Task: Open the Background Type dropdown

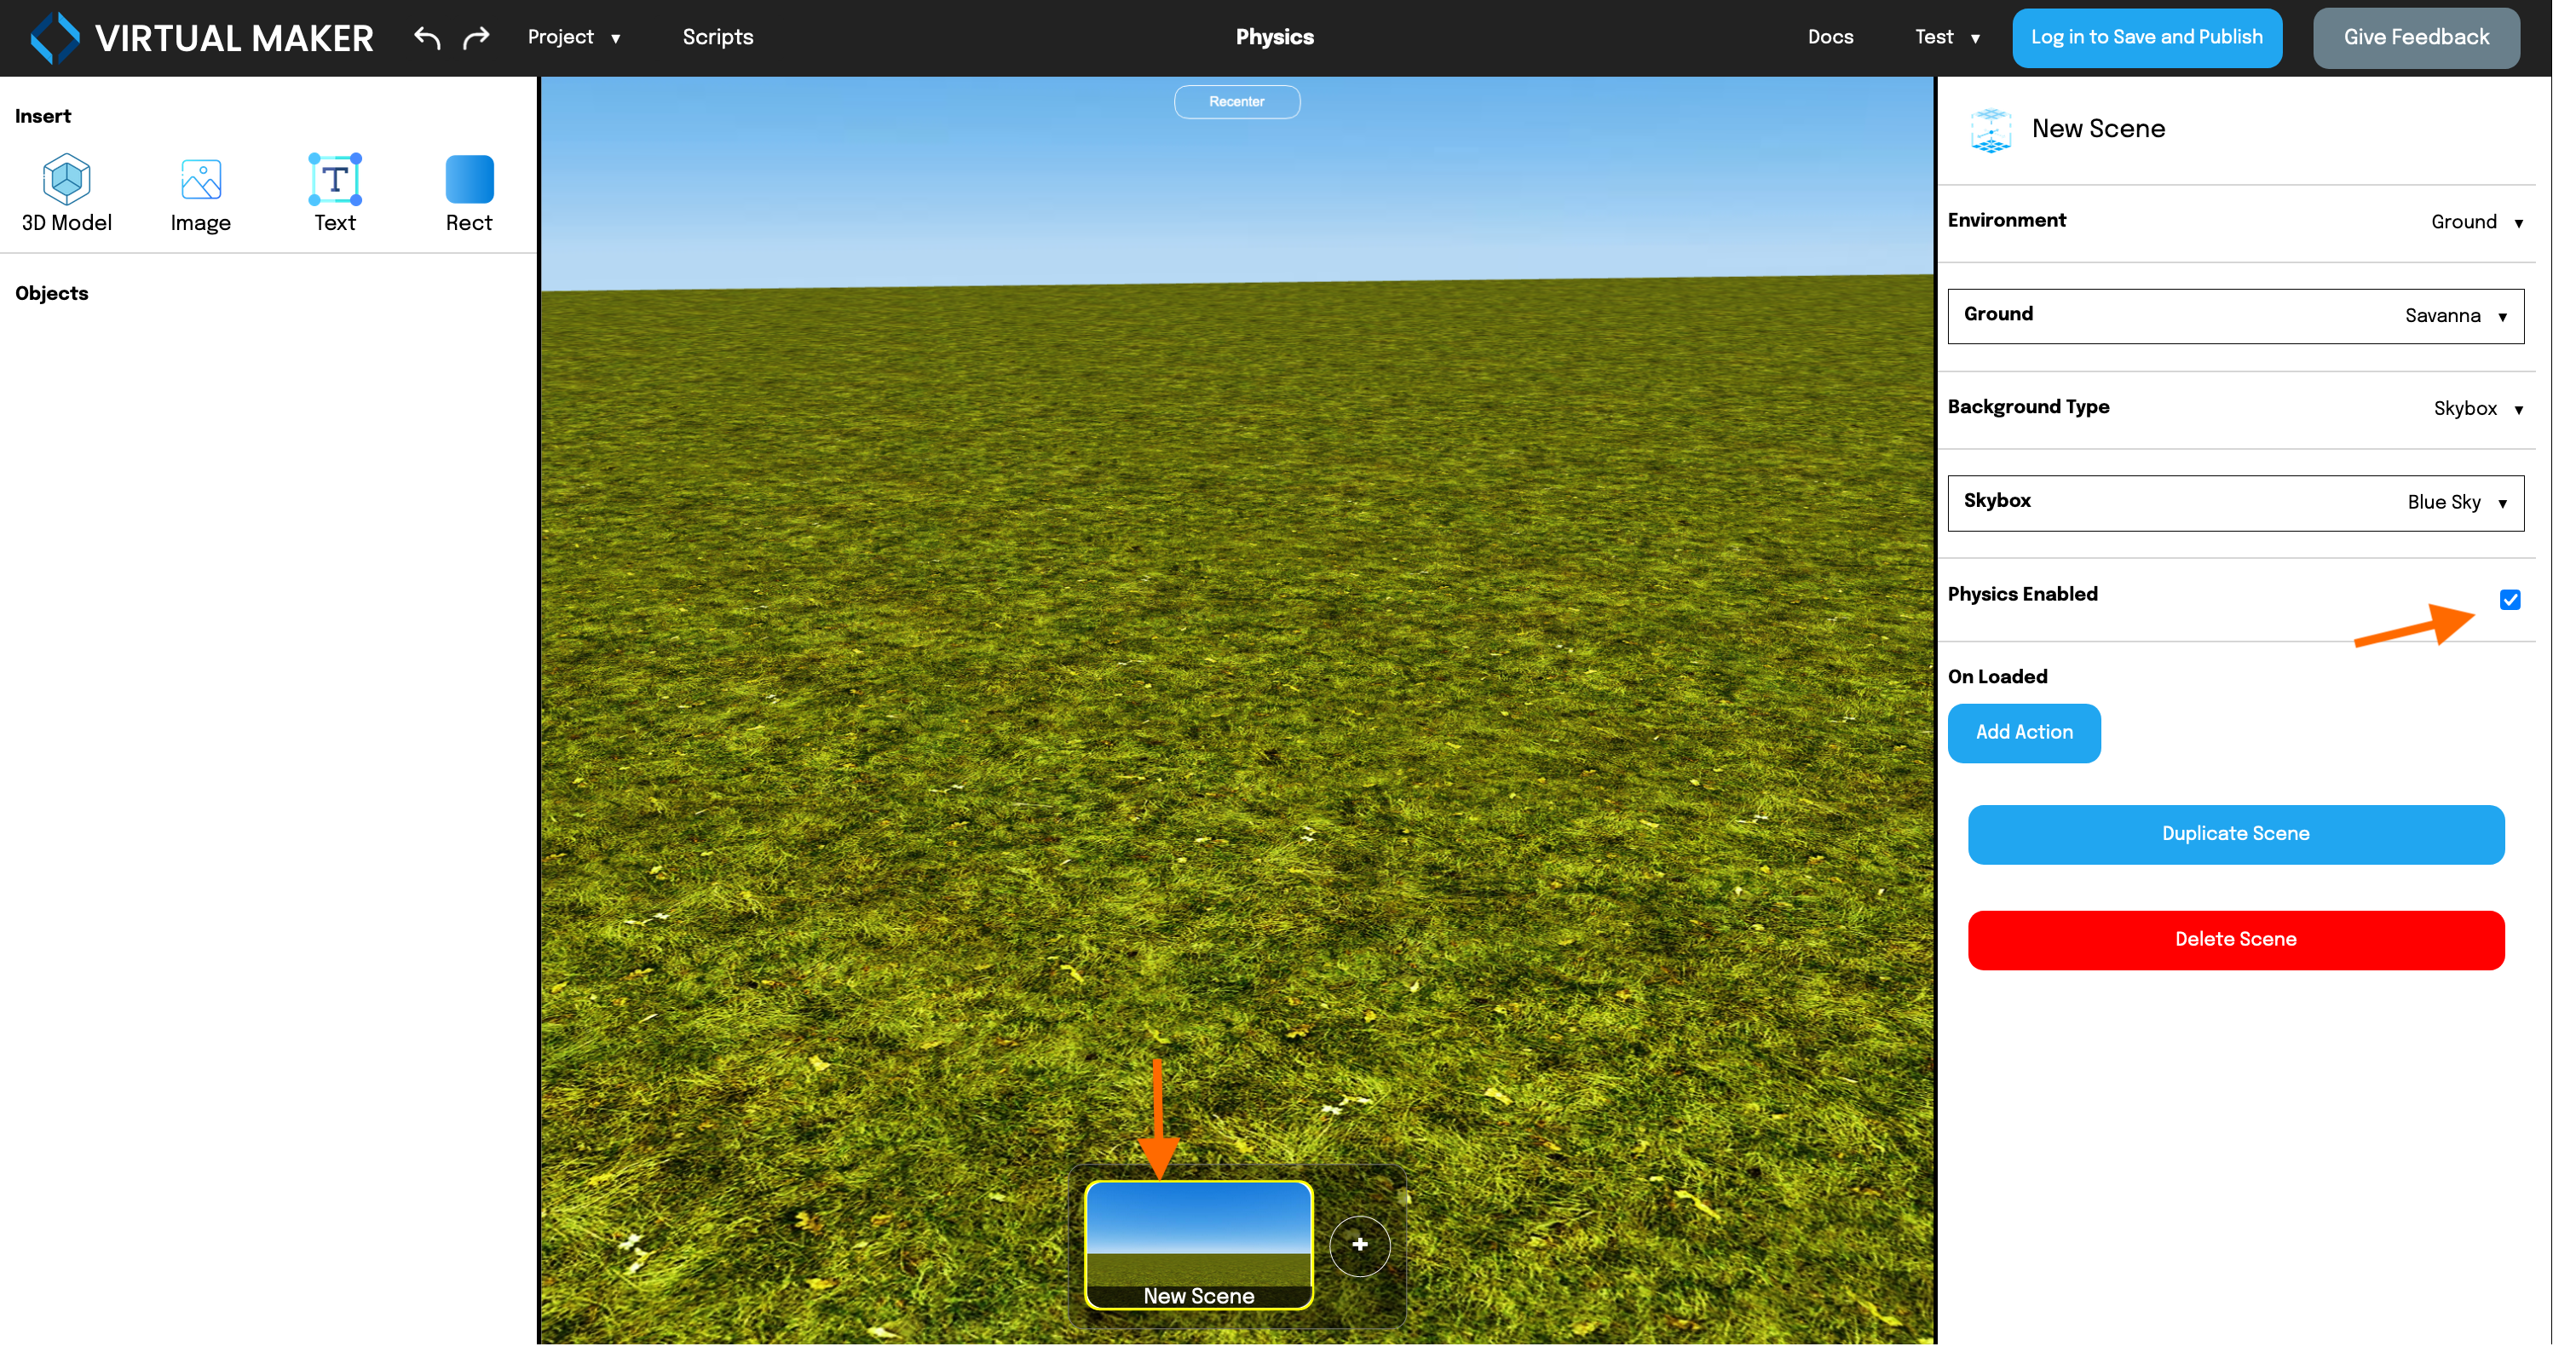Action: click(x=2478, y=408)
